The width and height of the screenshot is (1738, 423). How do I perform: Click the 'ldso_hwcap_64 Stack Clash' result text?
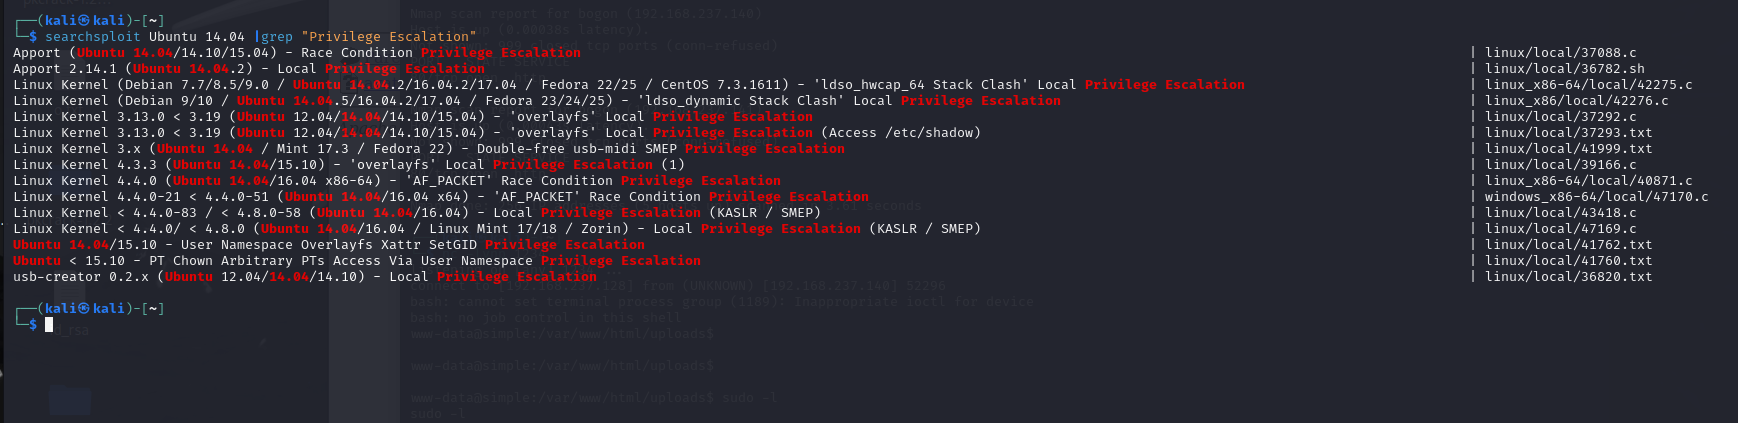click(921, 84)
